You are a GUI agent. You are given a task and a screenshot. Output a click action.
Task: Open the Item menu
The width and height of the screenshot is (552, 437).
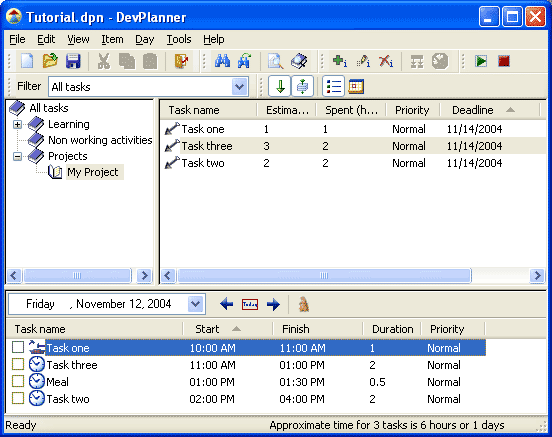point(112,39)
